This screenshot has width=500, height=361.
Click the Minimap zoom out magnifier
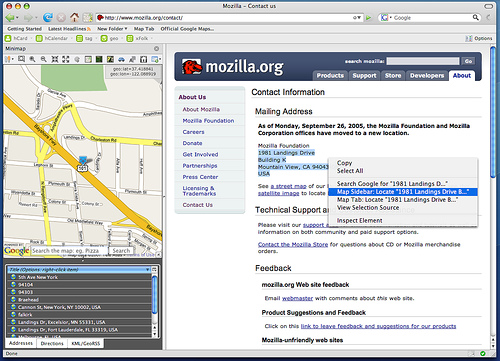[44, 59]
